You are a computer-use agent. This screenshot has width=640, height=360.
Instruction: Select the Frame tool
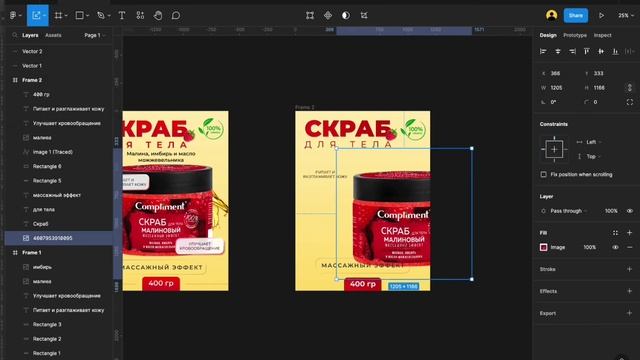coord(58,16)
